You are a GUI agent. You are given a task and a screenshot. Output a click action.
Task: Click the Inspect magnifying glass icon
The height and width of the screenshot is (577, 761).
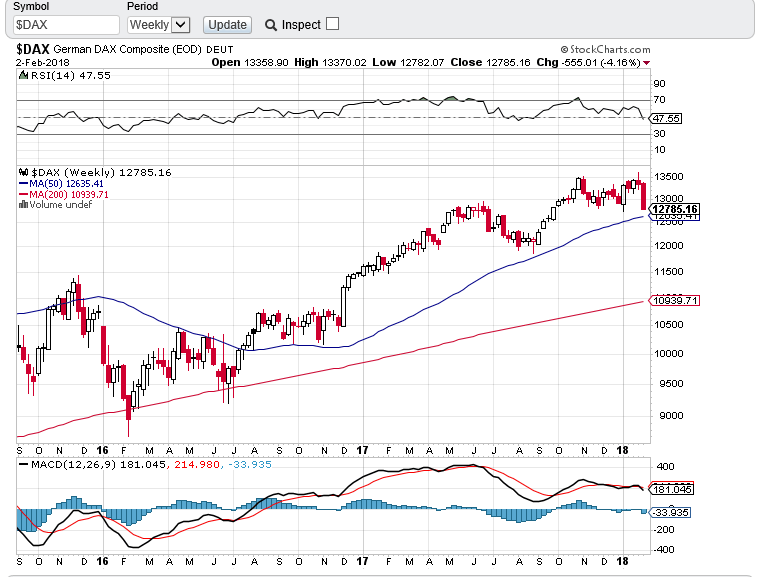pos(271,25)
